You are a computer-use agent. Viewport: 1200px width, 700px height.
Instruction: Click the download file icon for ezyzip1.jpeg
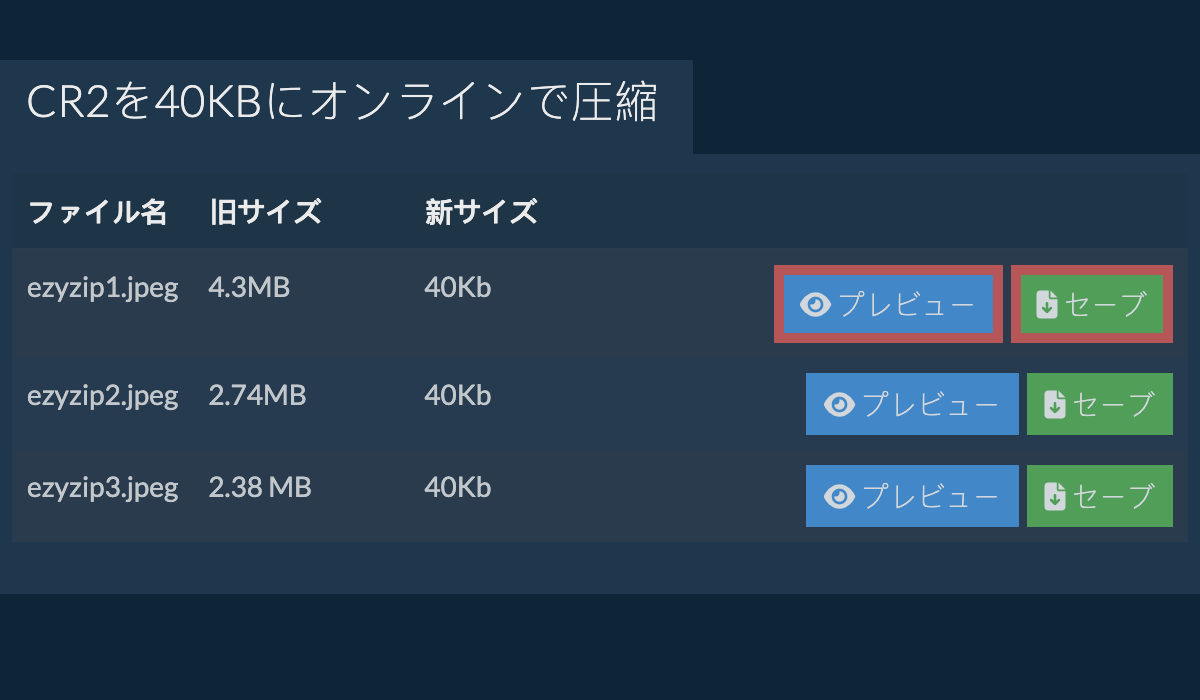[x=1046, y=304]
